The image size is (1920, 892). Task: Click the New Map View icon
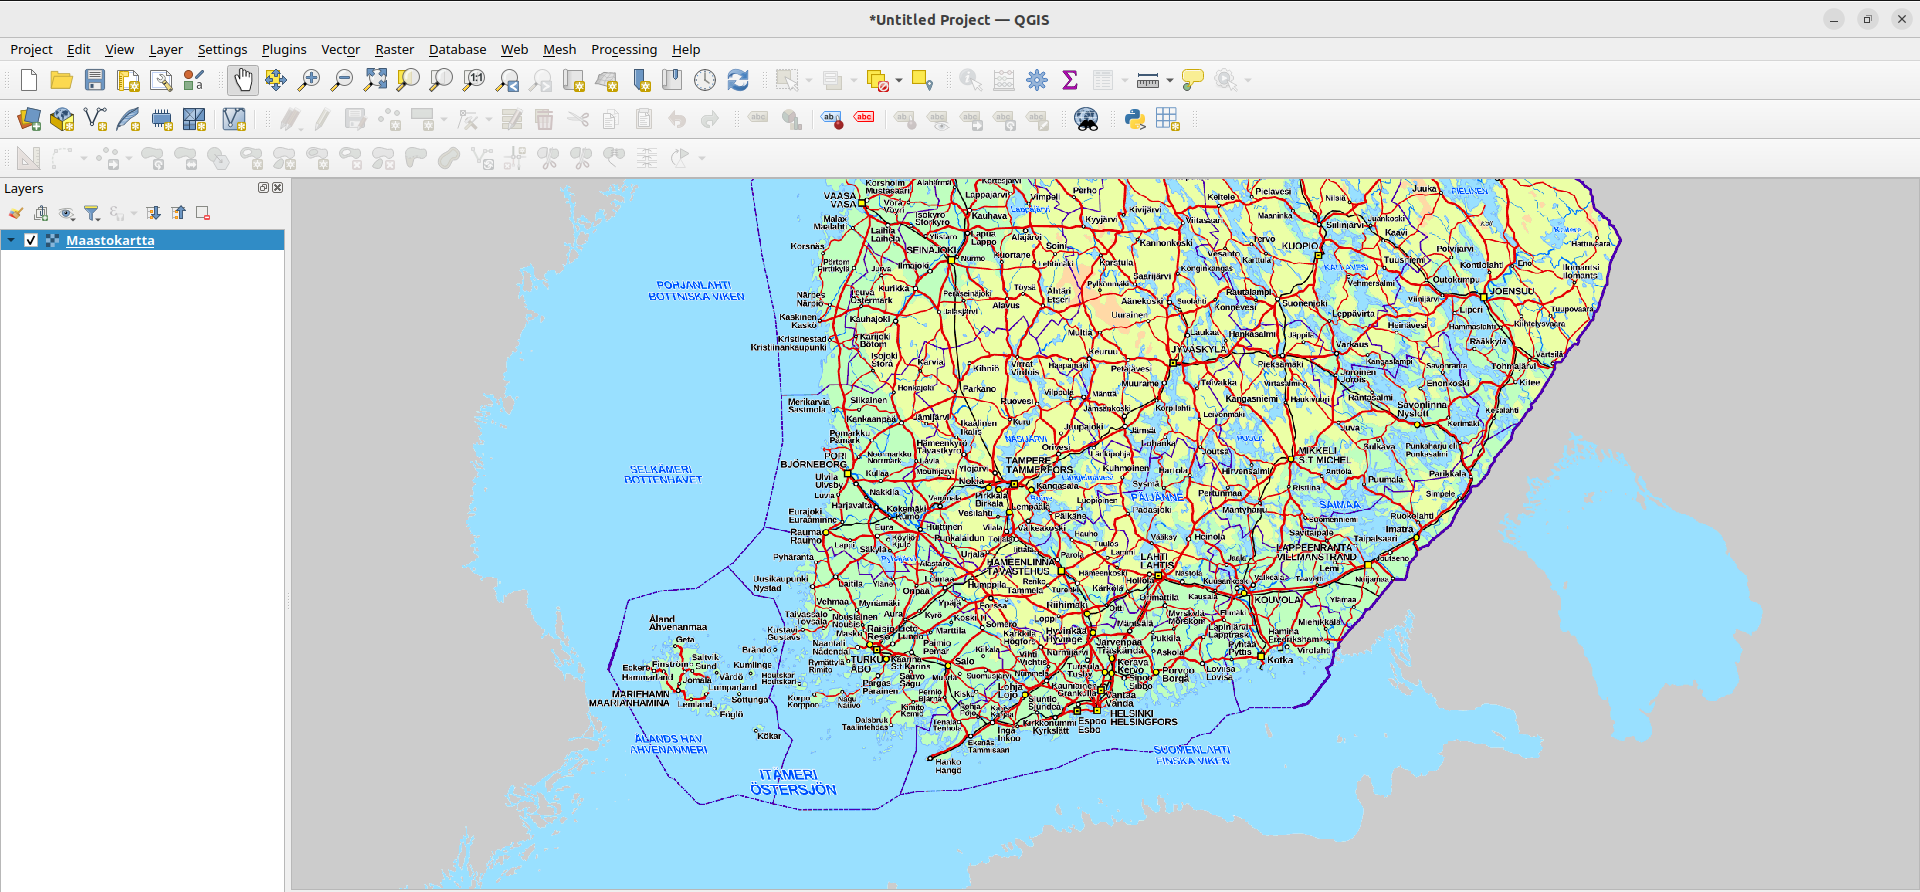(x=574, y=80)
